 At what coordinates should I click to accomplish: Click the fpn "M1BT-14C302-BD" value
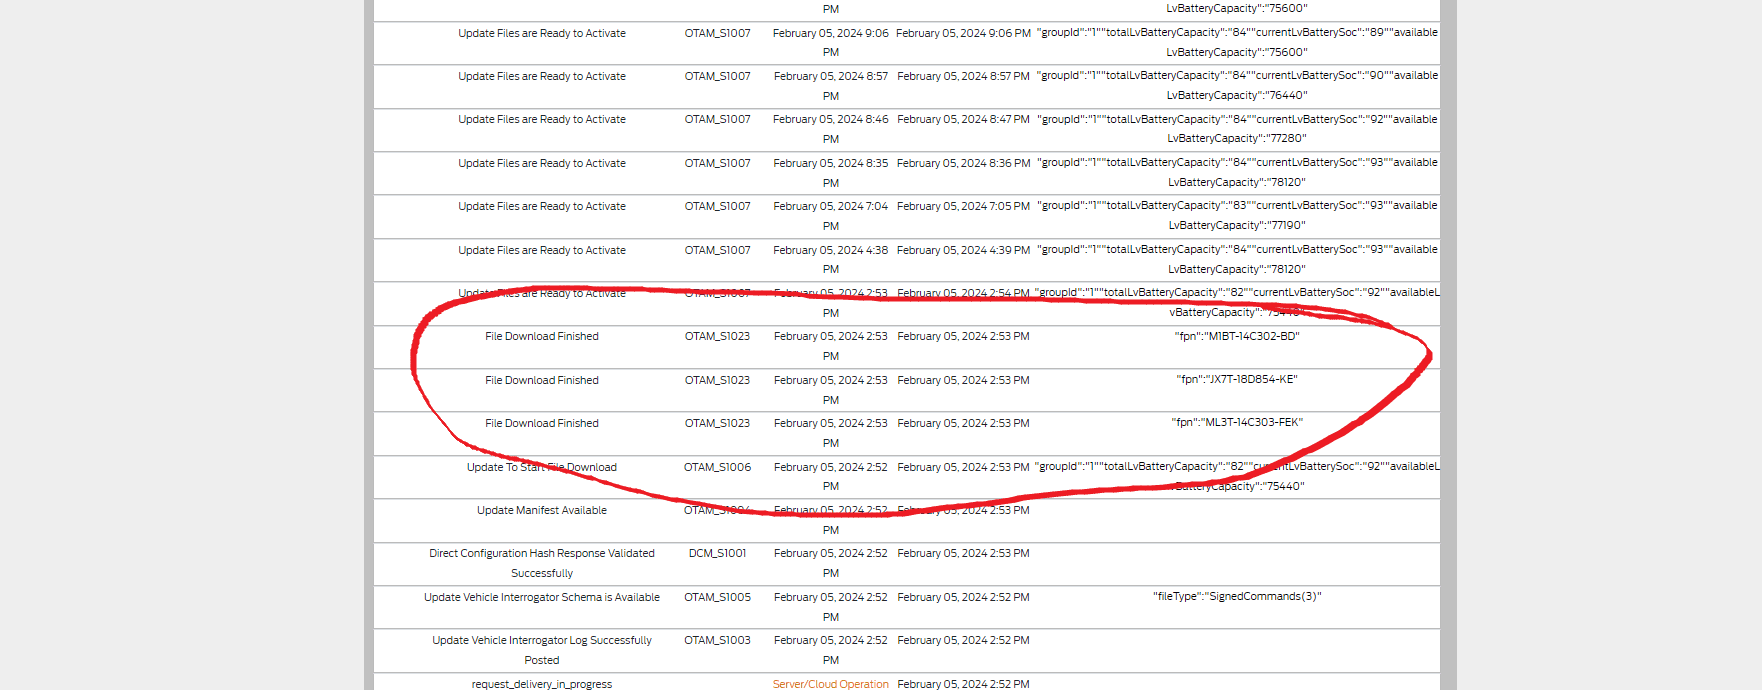[x=1236, y=336]
